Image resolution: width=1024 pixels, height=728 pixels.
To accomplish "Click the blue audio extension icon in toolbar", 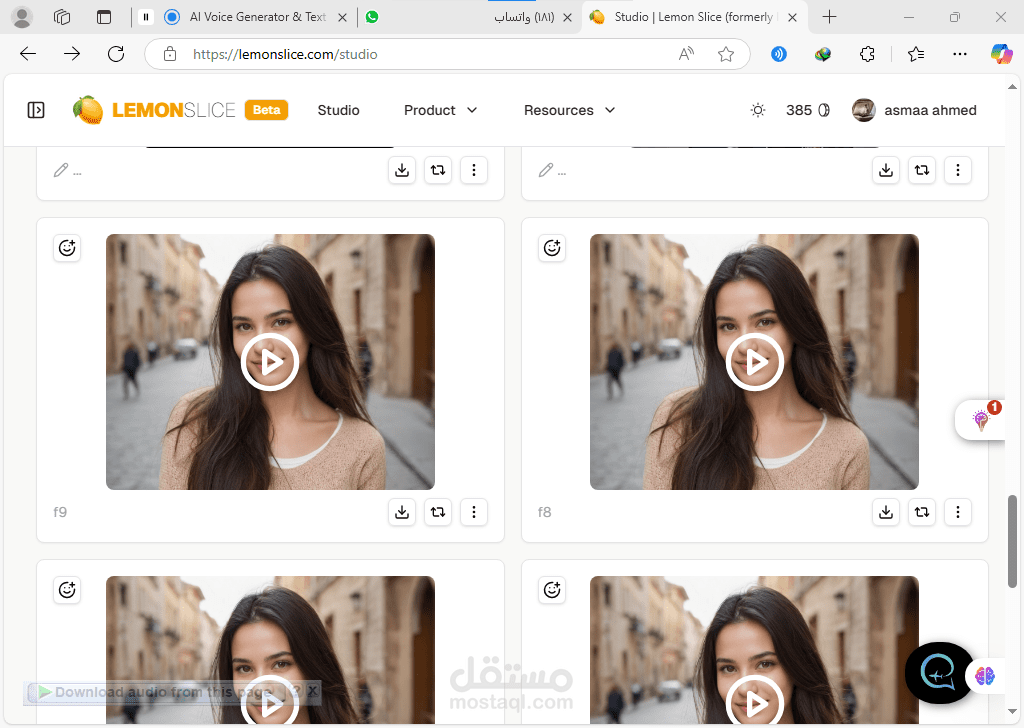I will (778, 54).
